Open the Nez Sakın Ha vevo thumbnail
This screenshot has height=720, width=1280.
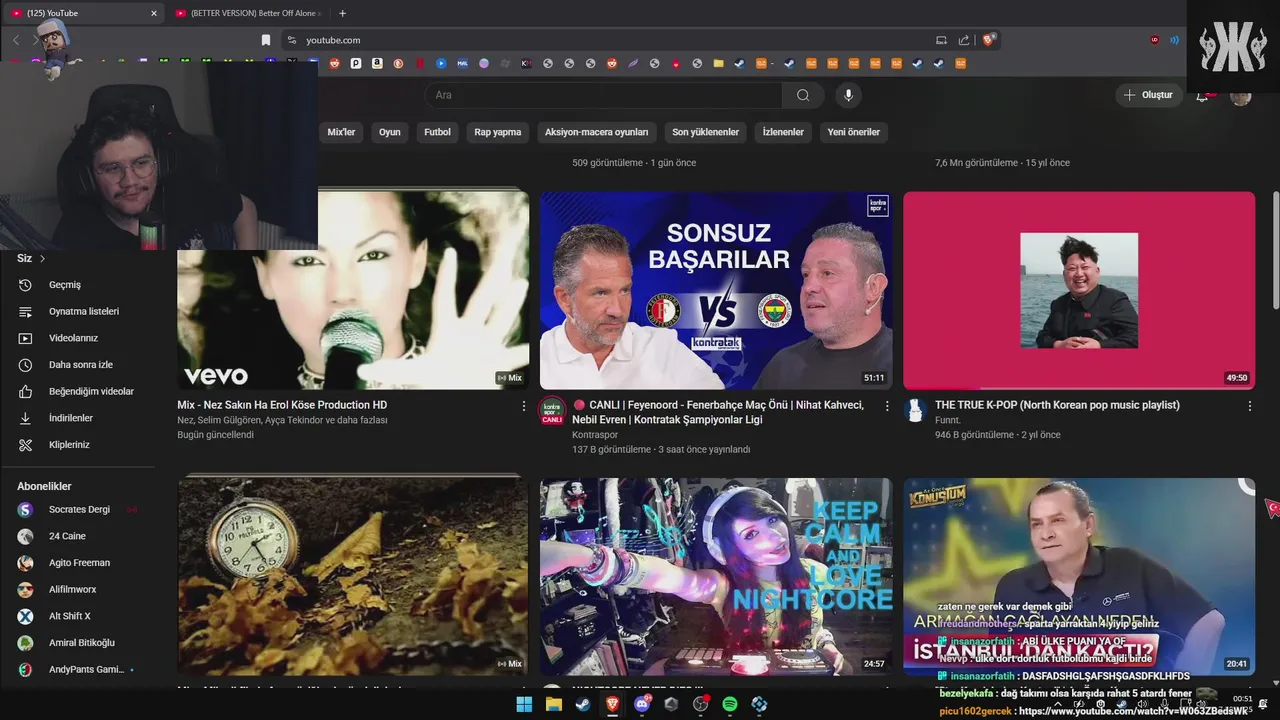pos(353,290)
